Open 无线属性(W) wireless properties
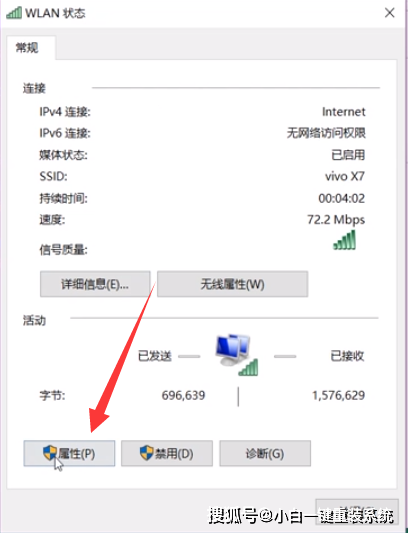Screen dimensions: 408x533 [233, 284]
